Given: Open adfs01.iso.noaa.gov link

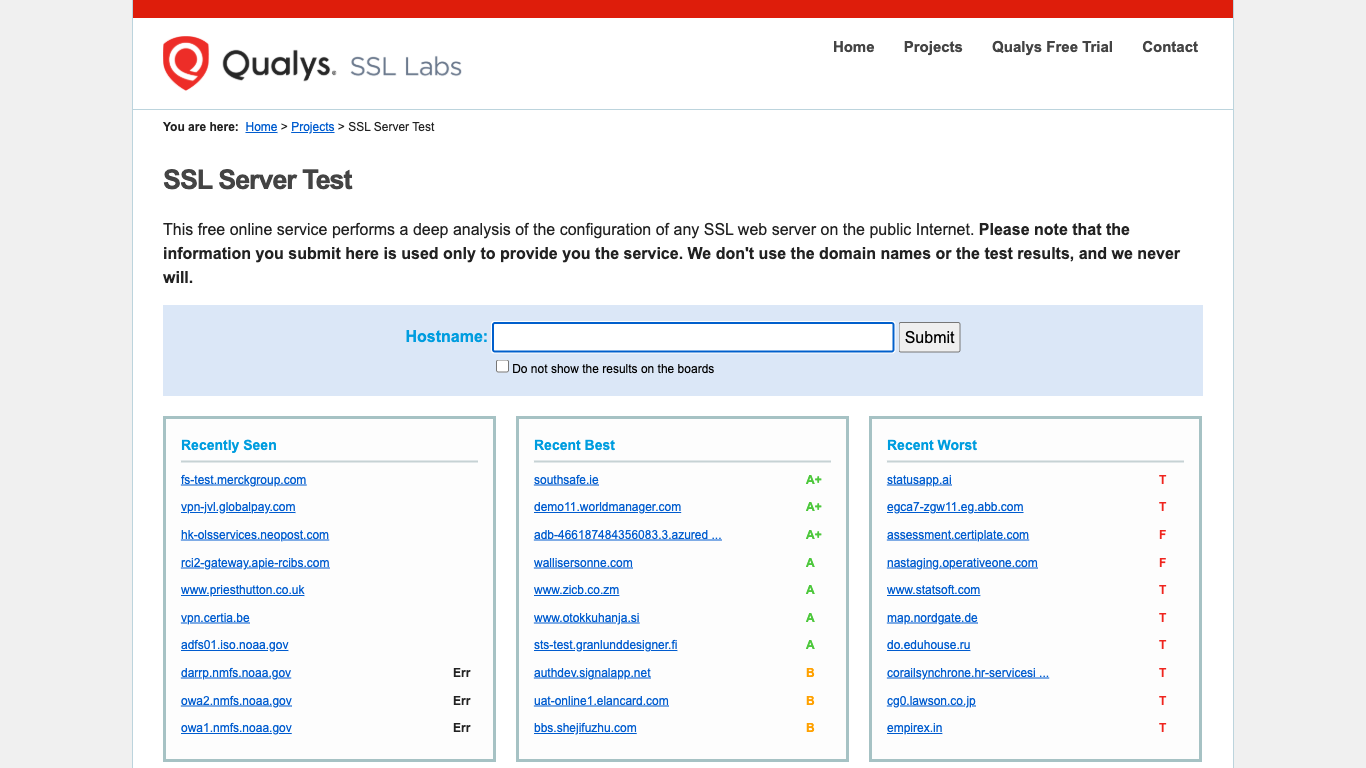Looking at the screenshot, I should pyautogui.click(x=235, y=645).
